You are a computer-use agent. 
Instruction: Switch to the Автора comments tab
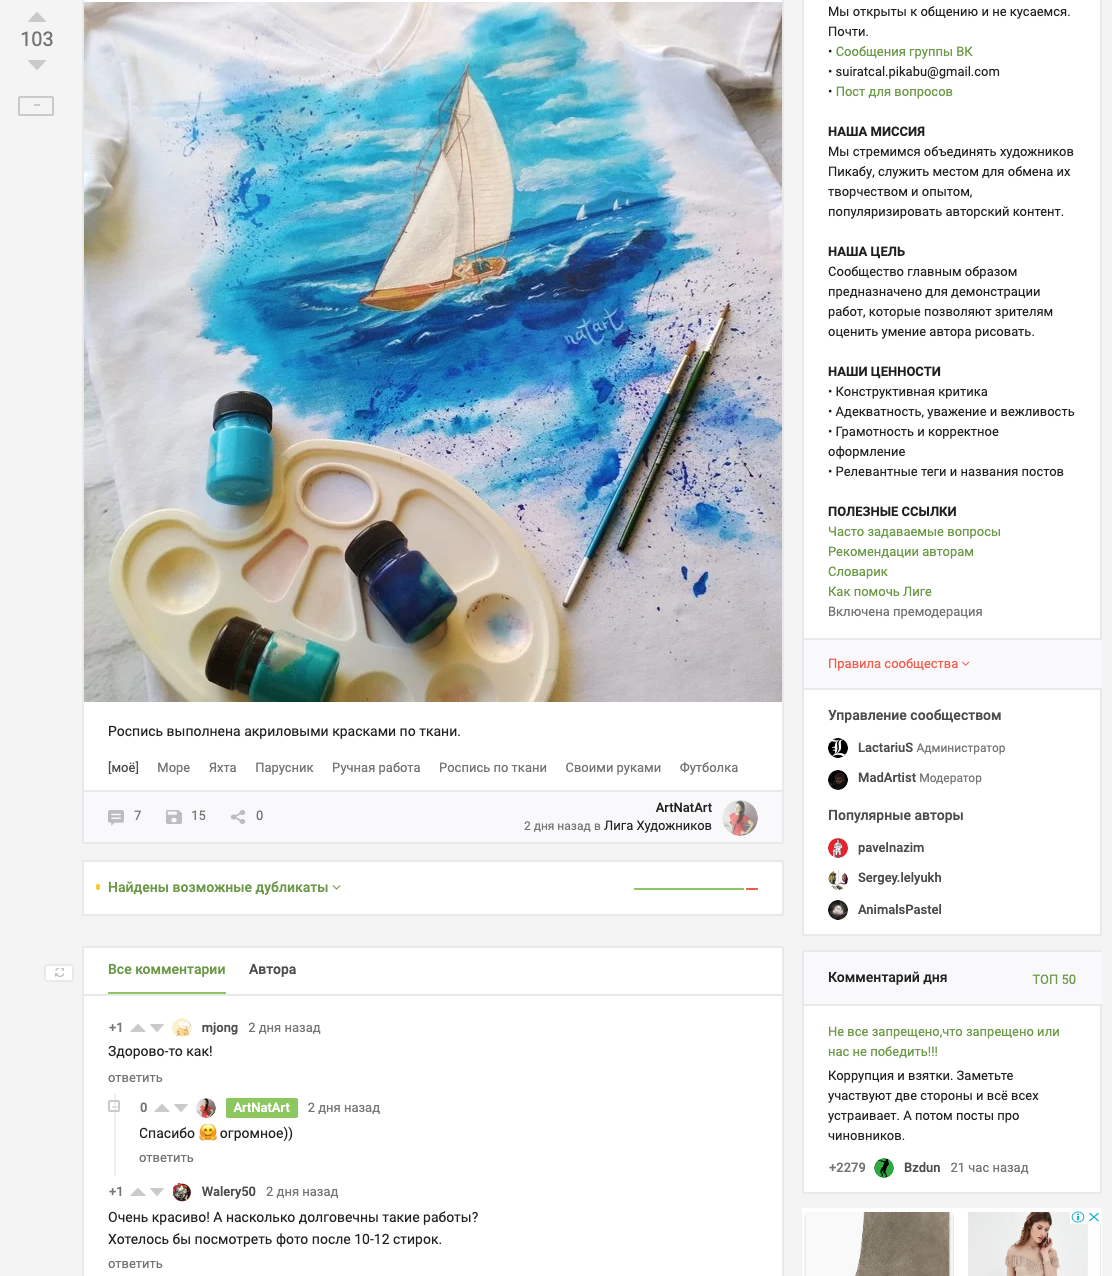pos(272,969)
